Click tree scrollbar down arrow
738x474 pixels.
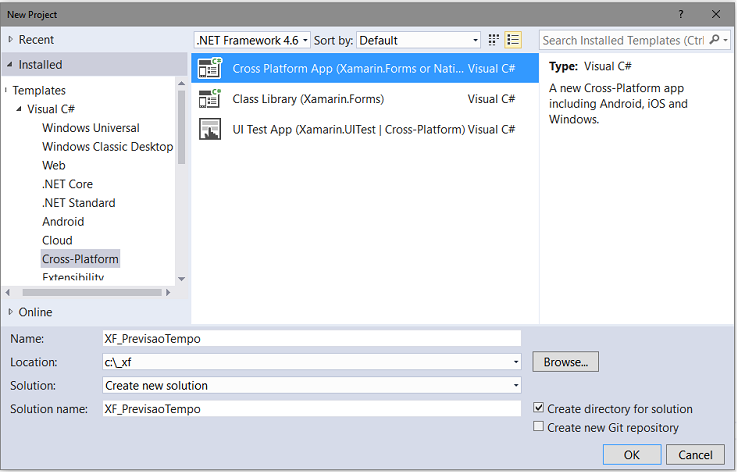pyautogui.click(x=182, y=279)
